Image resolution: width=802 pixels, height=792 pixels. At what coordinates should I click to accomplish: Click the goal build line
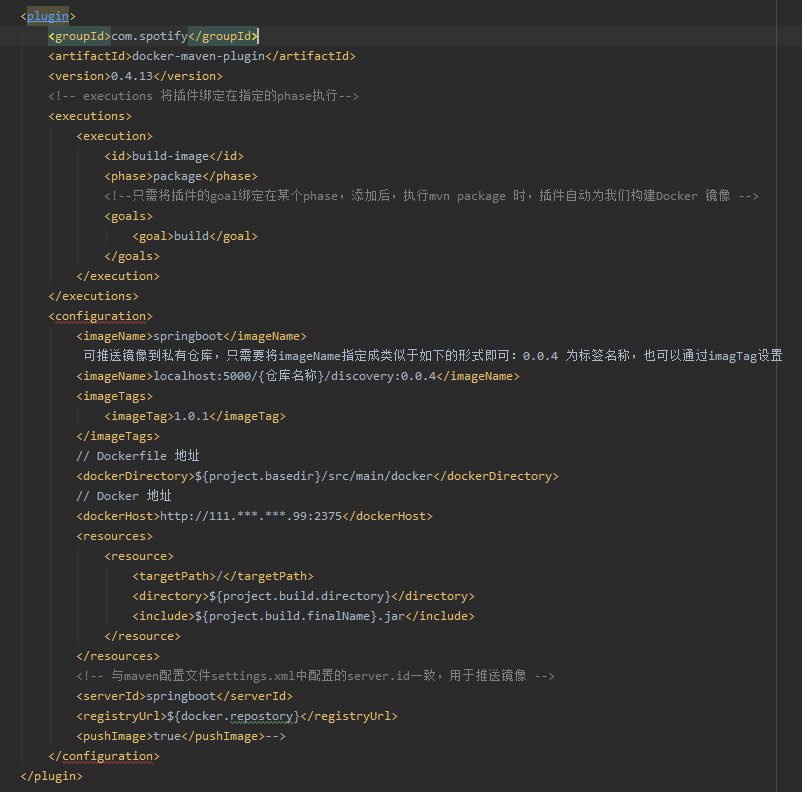click(195, 236)
